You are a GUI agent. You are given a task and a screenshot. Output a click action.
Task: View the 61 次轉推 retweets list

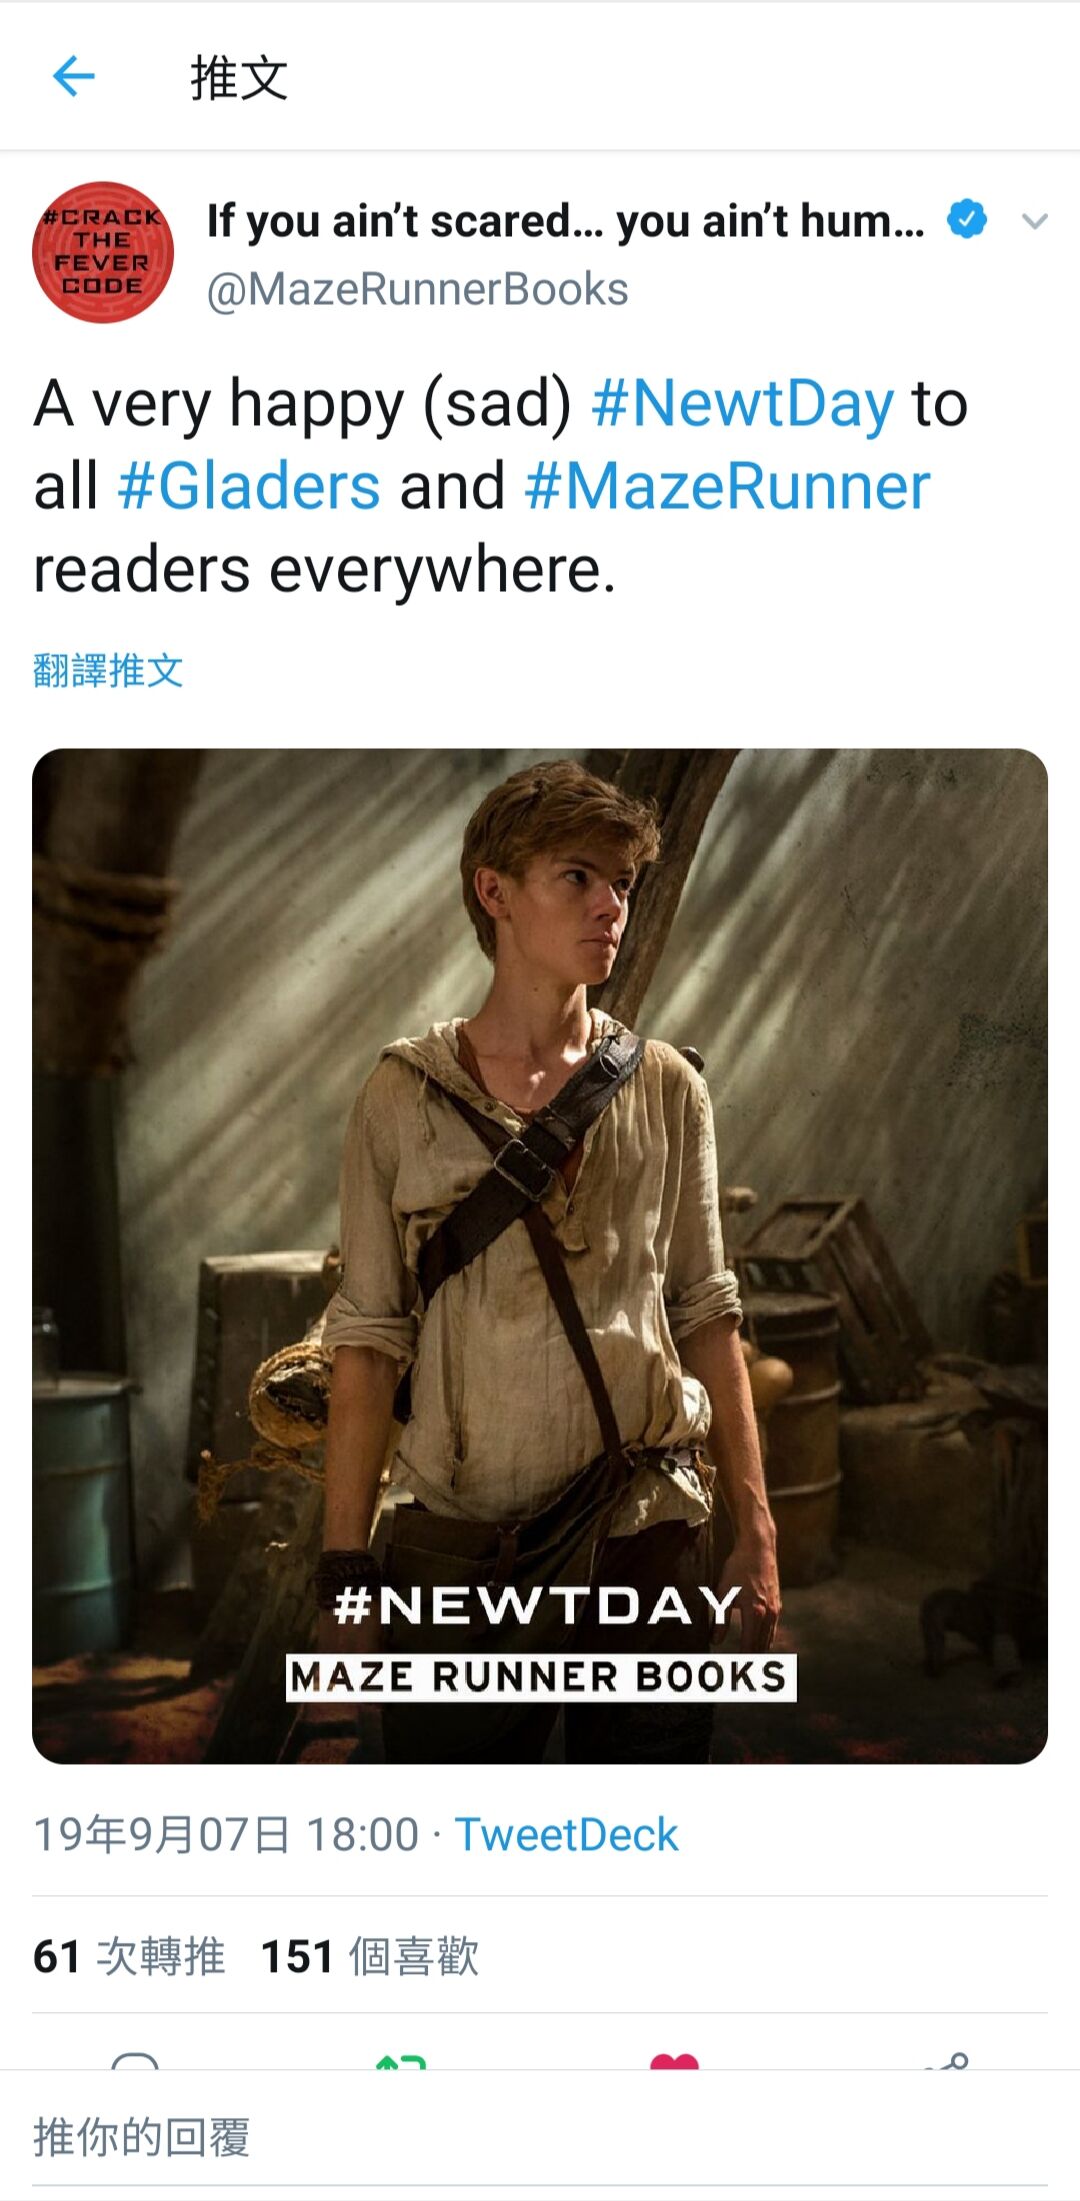pyautogui.click(x=129, y=1956)
